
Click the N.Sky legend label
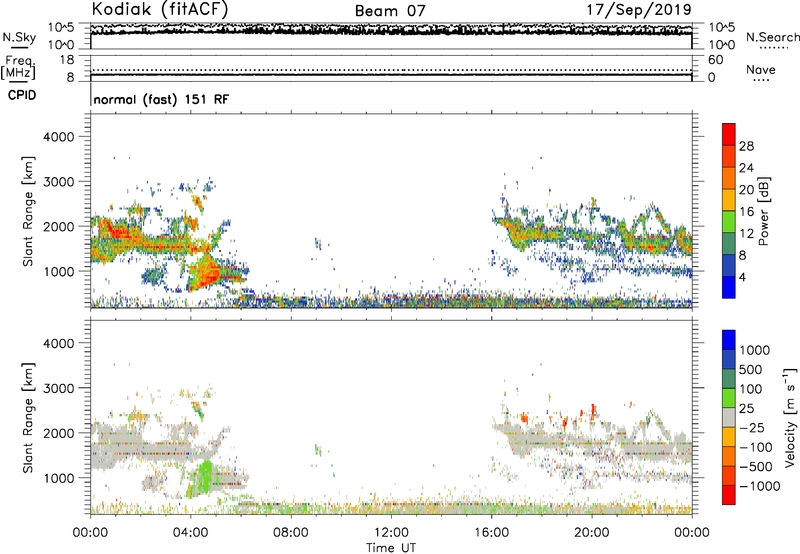(x=19, y=37)
